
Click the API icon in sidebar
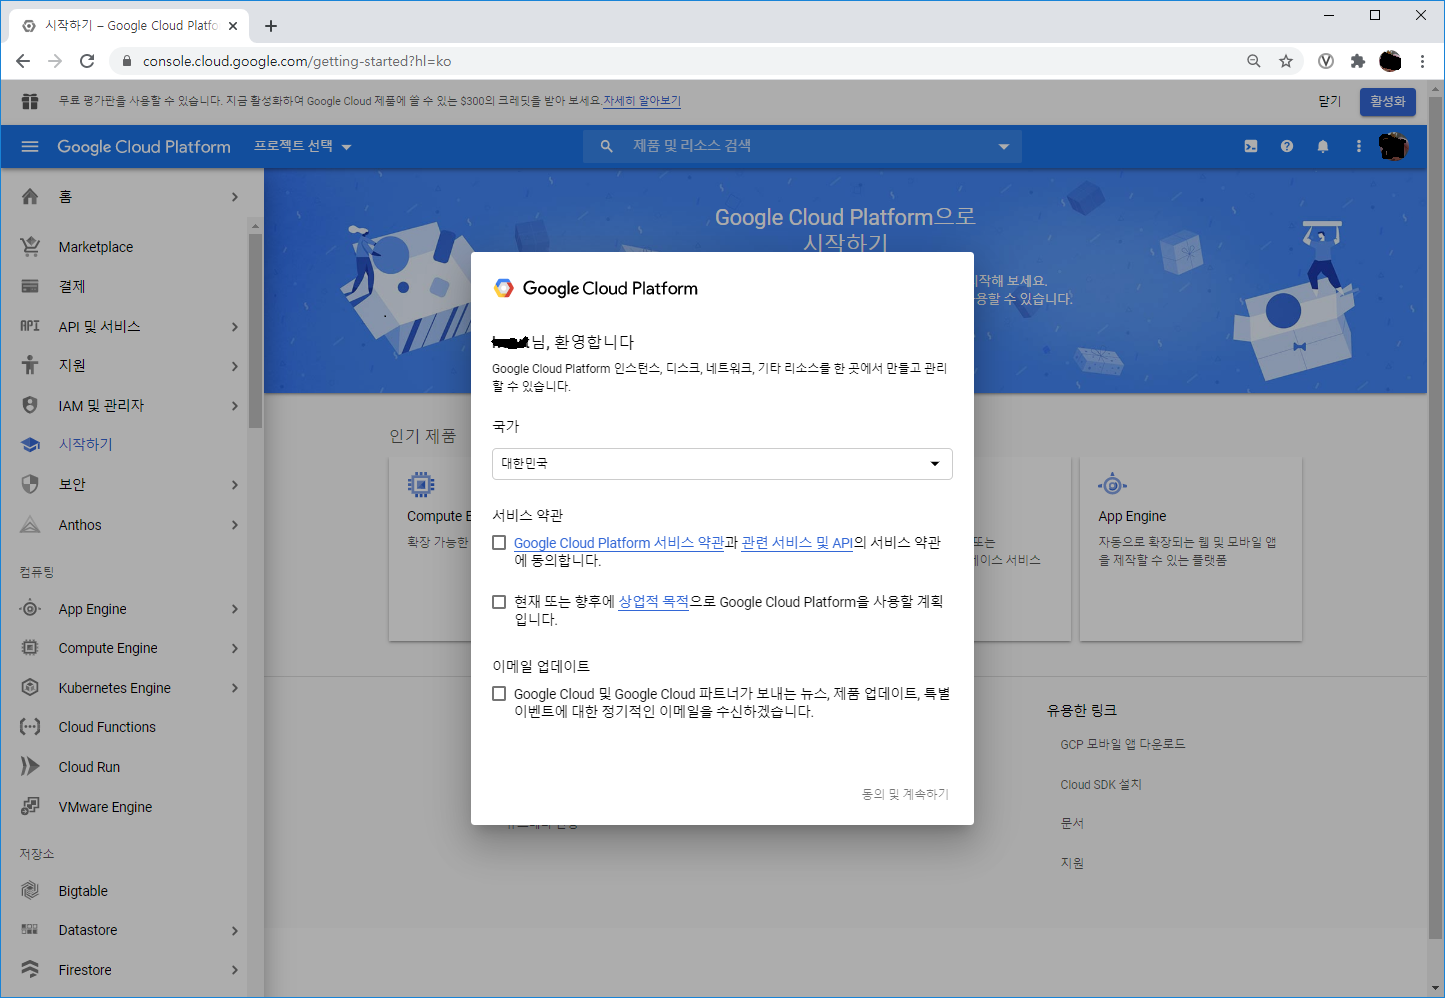point(30,326)
